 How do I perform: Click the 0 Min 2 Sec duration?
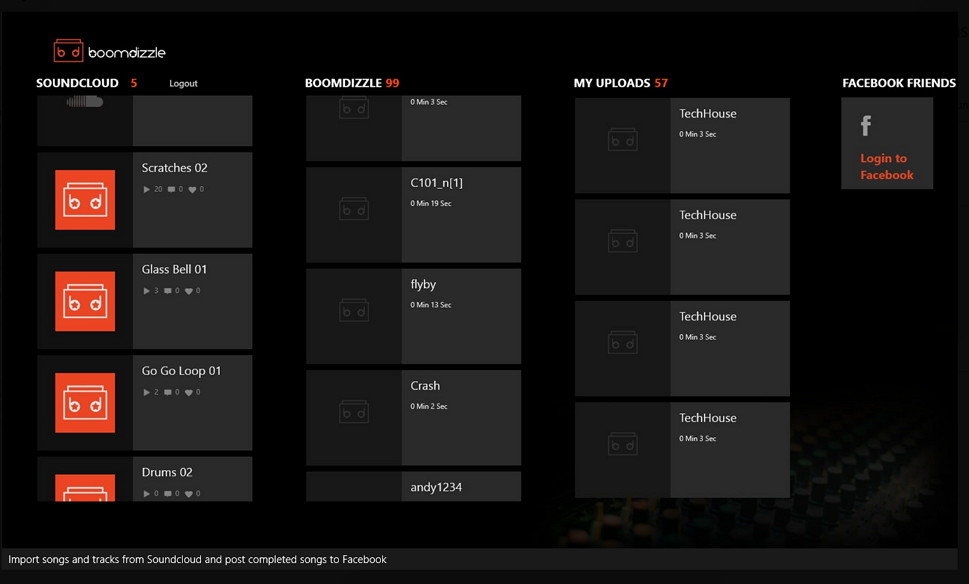pyautogui.click(x=429, y=406)
